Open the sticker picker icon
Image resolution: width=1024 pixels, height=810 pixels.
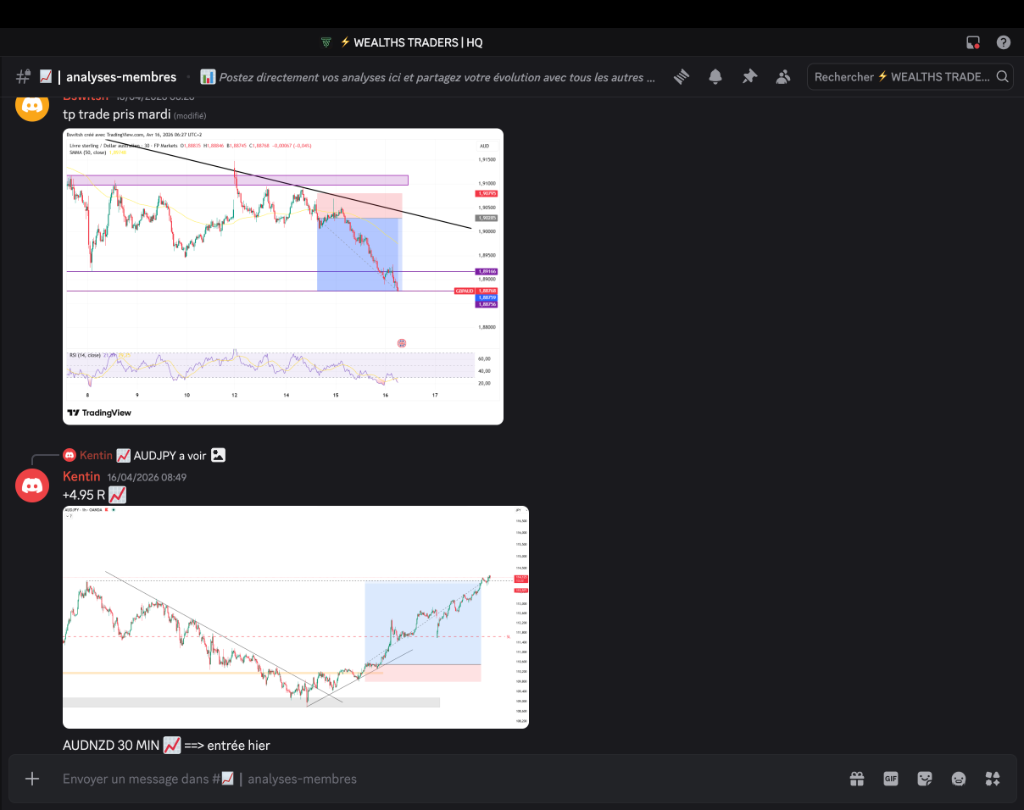925,779
